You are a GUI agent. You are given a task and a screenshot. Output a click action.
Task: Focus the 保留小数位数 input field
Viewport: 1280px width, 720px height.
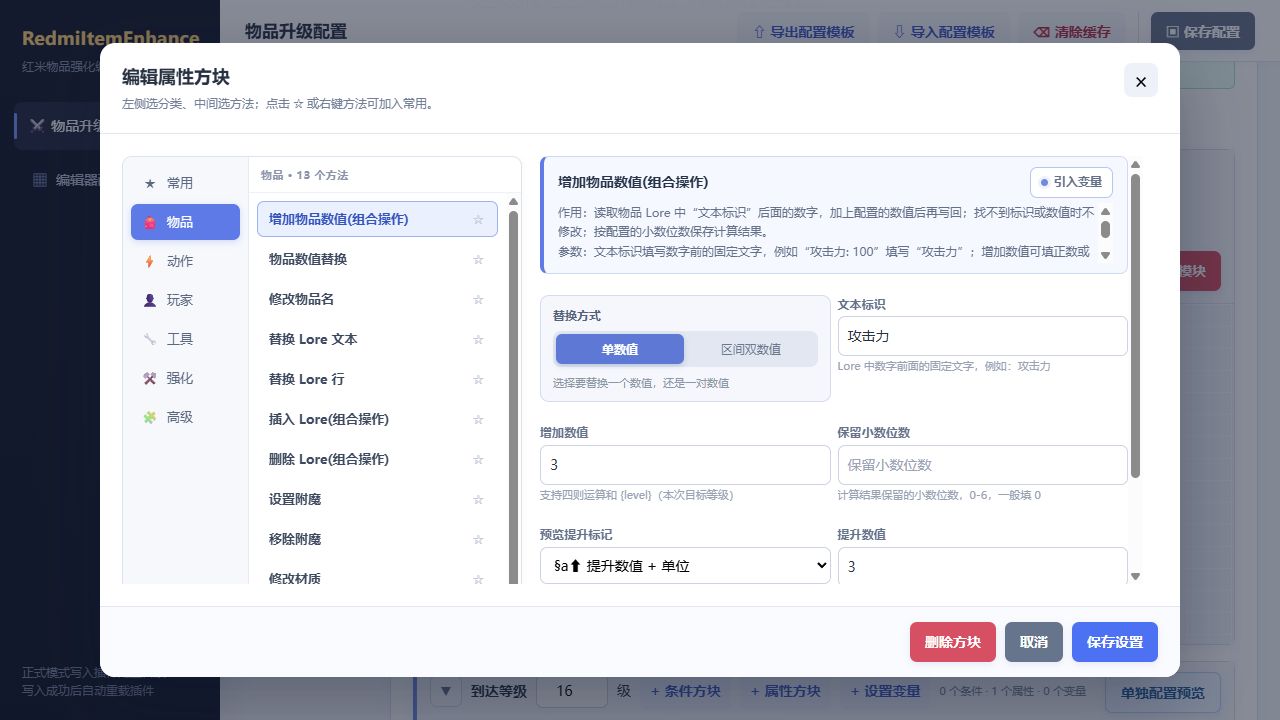(x=982, y=465)
